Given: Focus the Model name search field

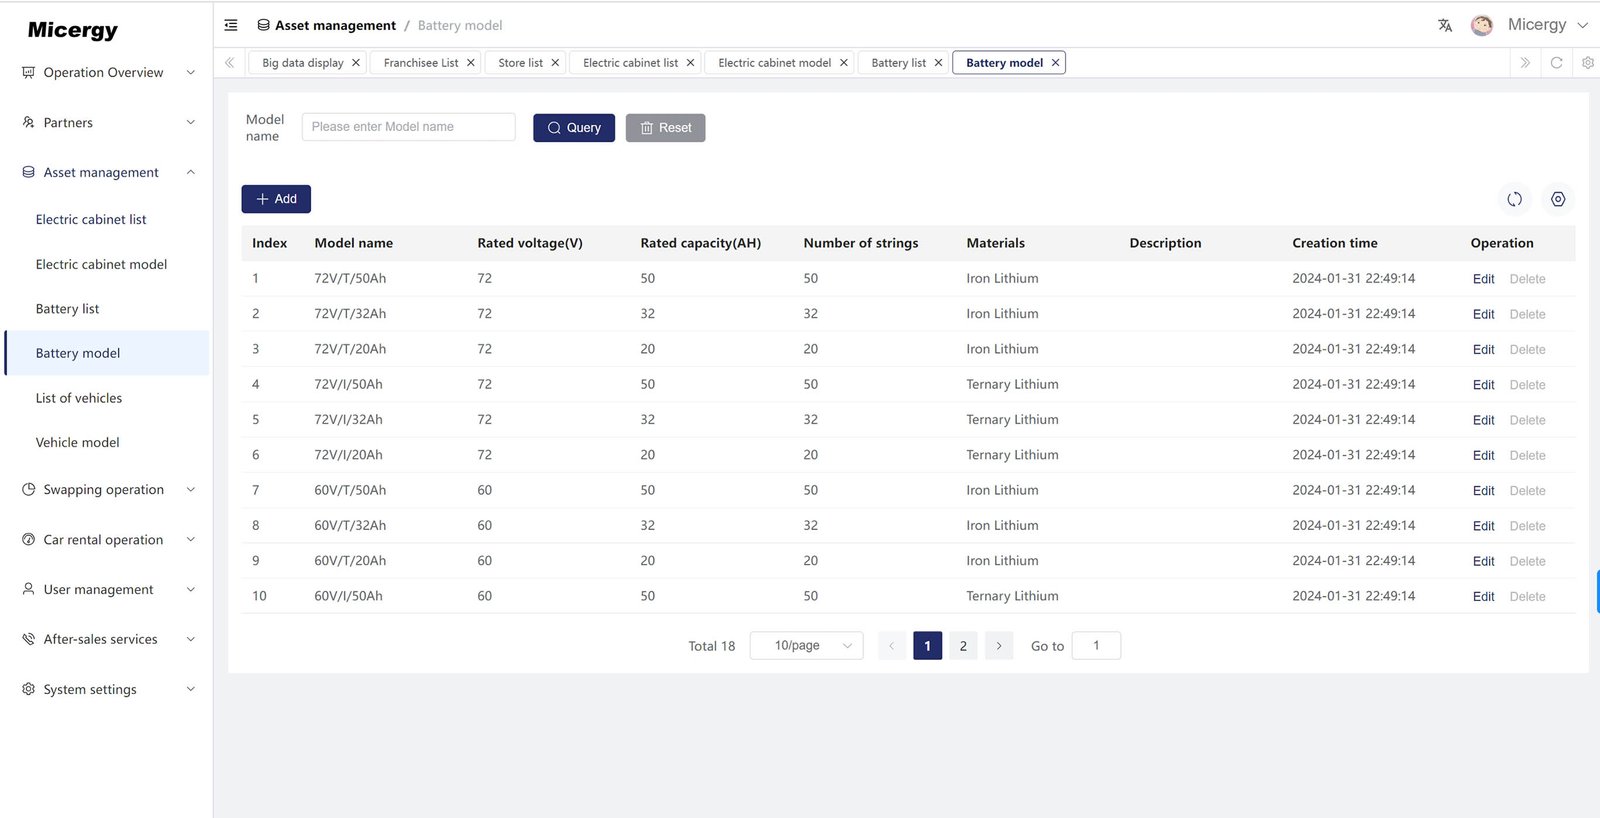Looking at the screenshot, I should click(x=408, y=127).
